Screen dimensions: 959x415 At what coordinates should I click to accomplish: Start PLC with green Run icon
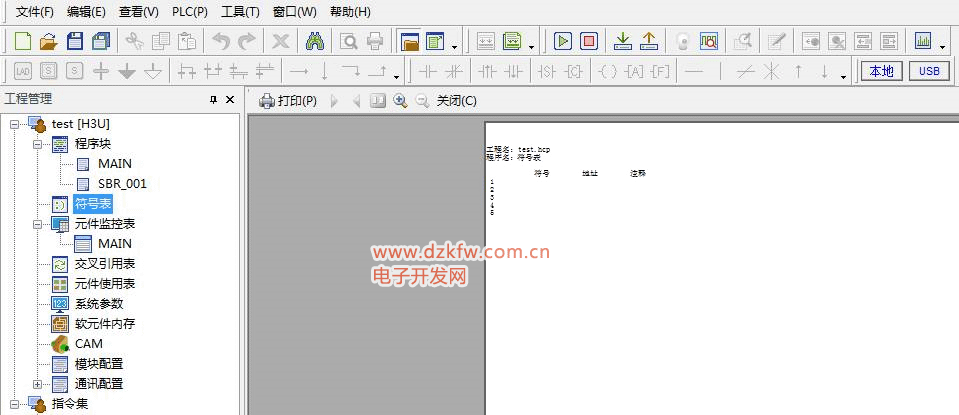pyautogui.click(x=563, y=41)
